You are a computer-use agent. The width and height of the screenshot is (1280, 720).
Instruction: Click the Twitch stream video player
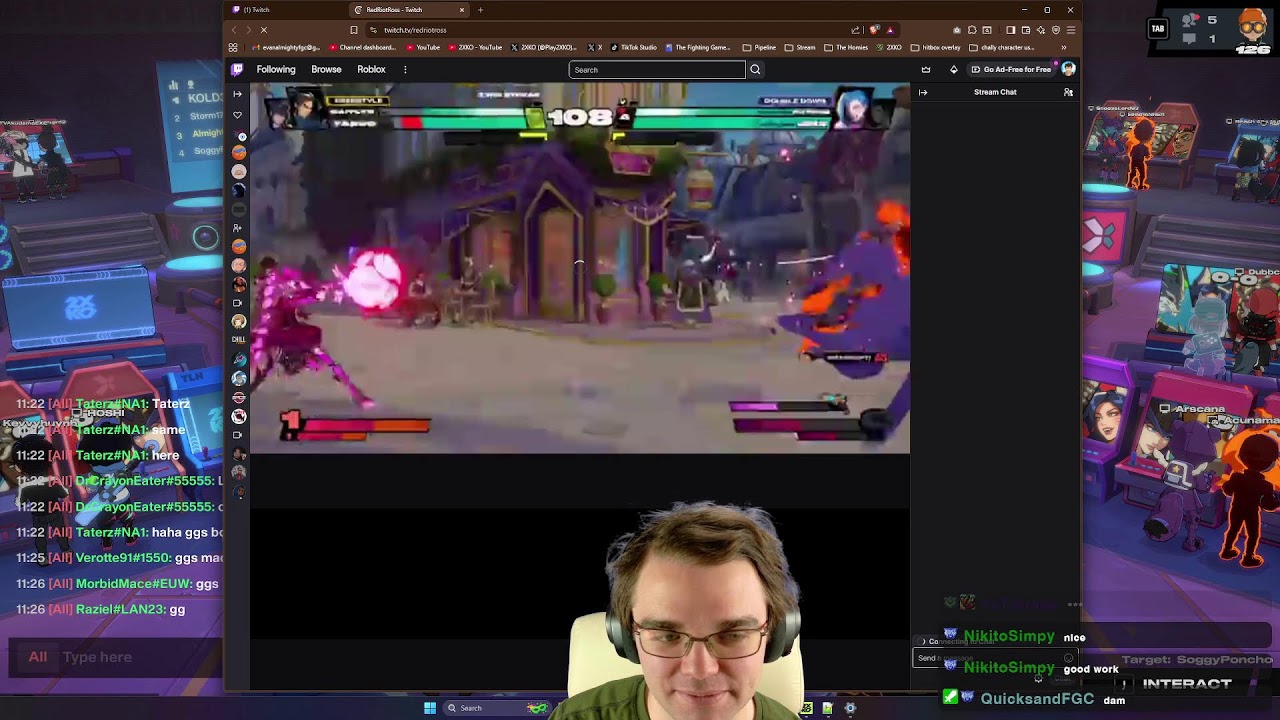580,268
